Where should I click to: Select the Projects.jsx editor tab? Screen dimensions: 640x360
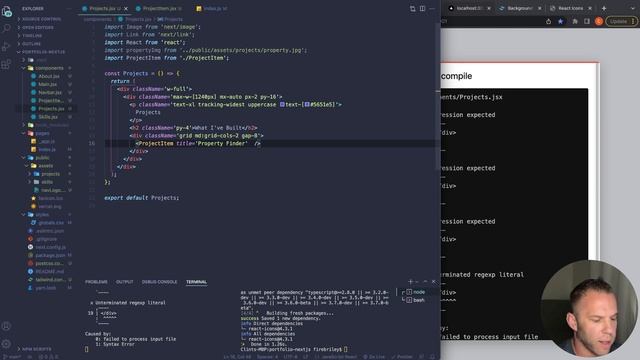tap(104, 9)
